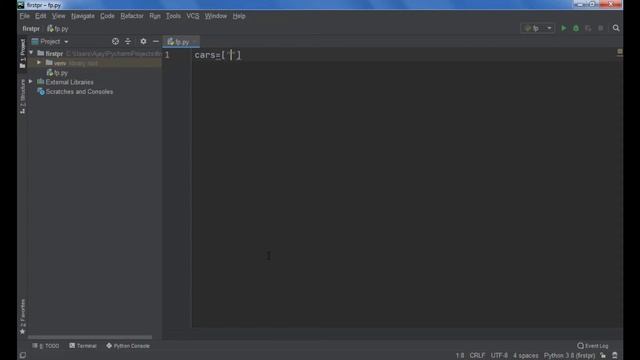
Task: Open the File menu
Action: pyautogui.click(x=24, y=16)
